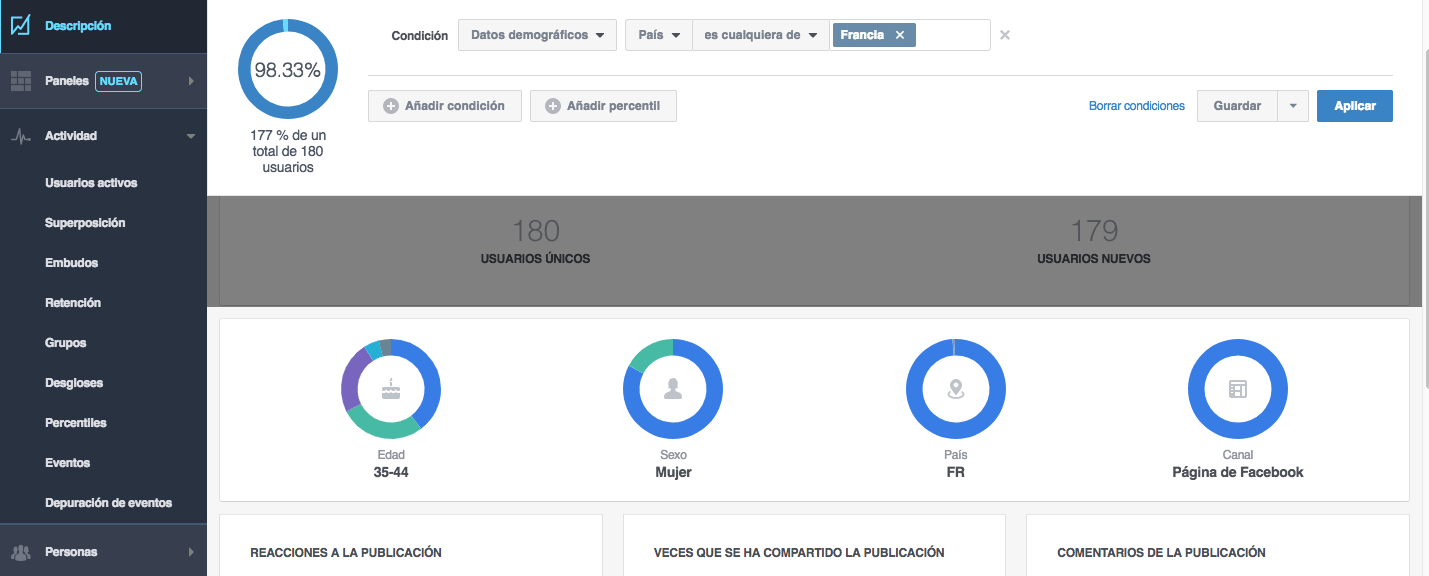Click the Mujer label

[x=673, y=472]
